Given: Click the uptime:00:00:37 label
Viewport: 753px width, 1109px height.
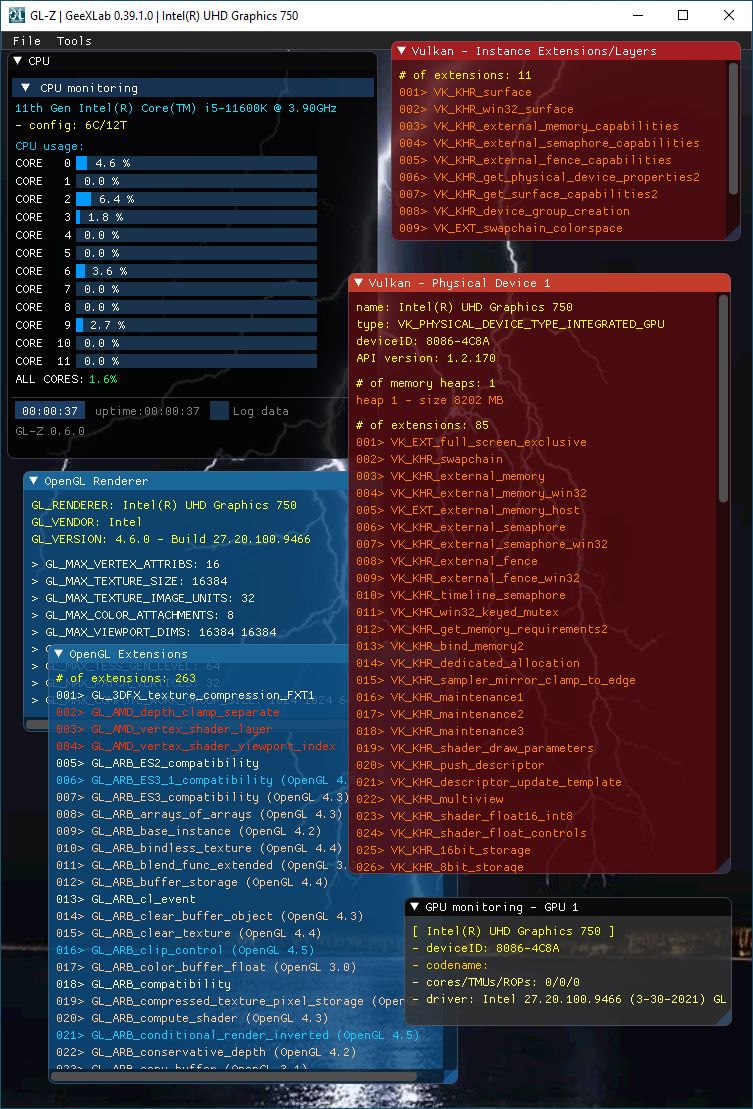Looking at the screenshot, I should tap(147, 411).
